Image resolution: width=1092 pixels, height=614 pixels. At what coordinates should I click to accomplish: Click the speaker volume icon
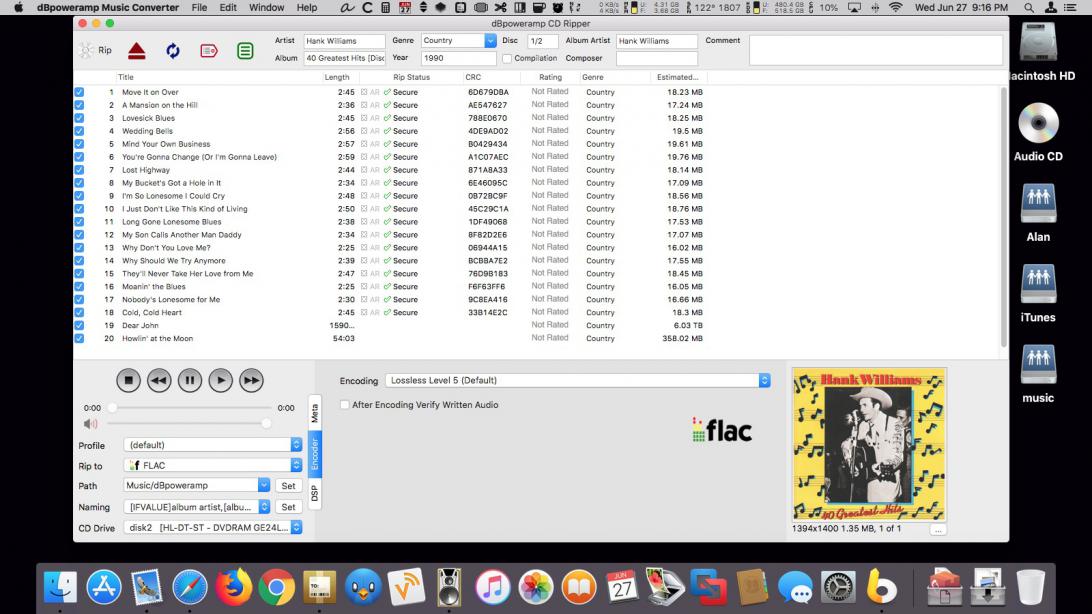click(x=91, y=424)
